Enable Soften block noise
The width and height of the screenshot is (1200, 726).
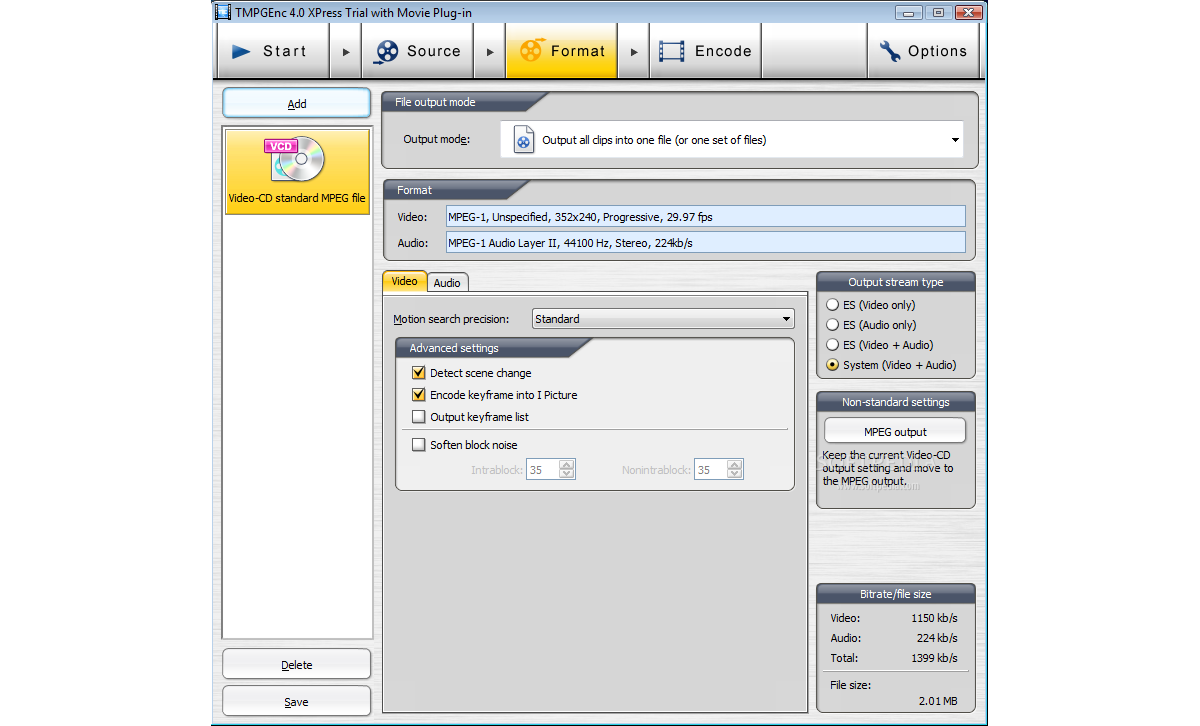[x=419, y=445]
